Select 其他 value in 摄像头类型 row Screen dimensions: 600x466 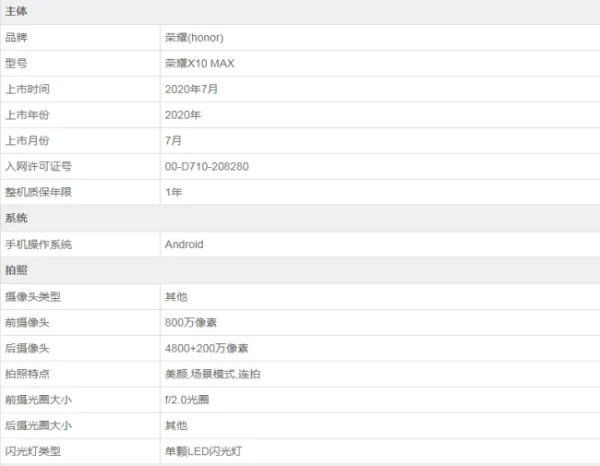pos(176,297)
